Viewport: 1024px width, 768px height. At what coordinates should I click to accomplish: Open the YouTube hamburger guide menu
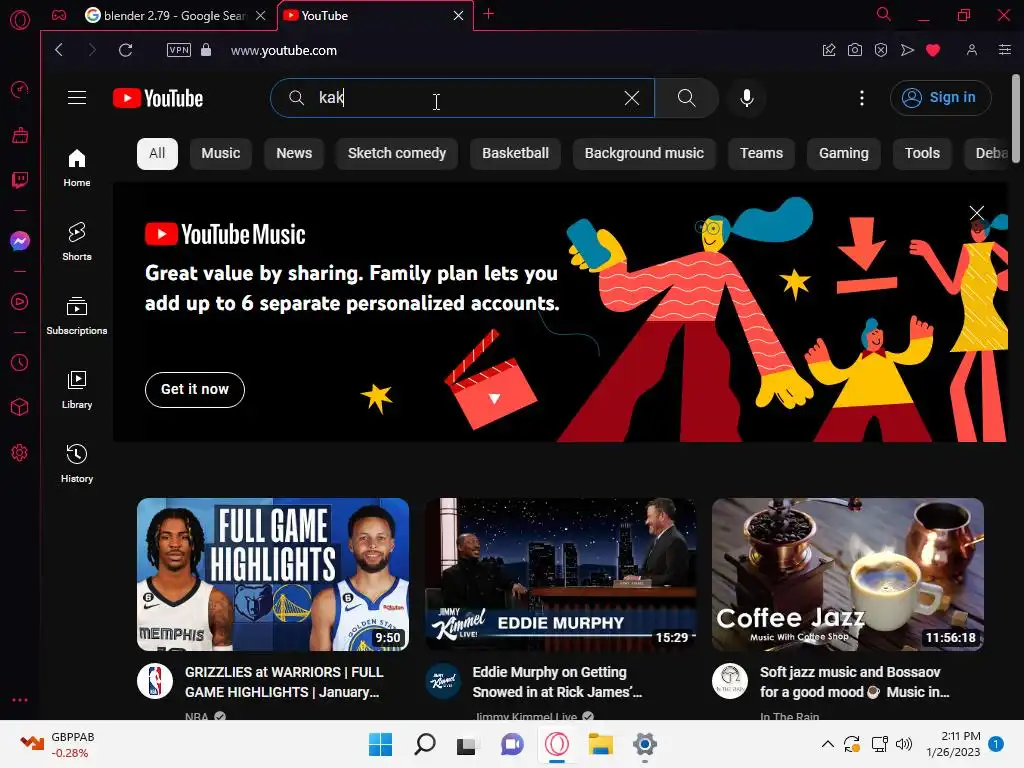[x=77, y=98]
